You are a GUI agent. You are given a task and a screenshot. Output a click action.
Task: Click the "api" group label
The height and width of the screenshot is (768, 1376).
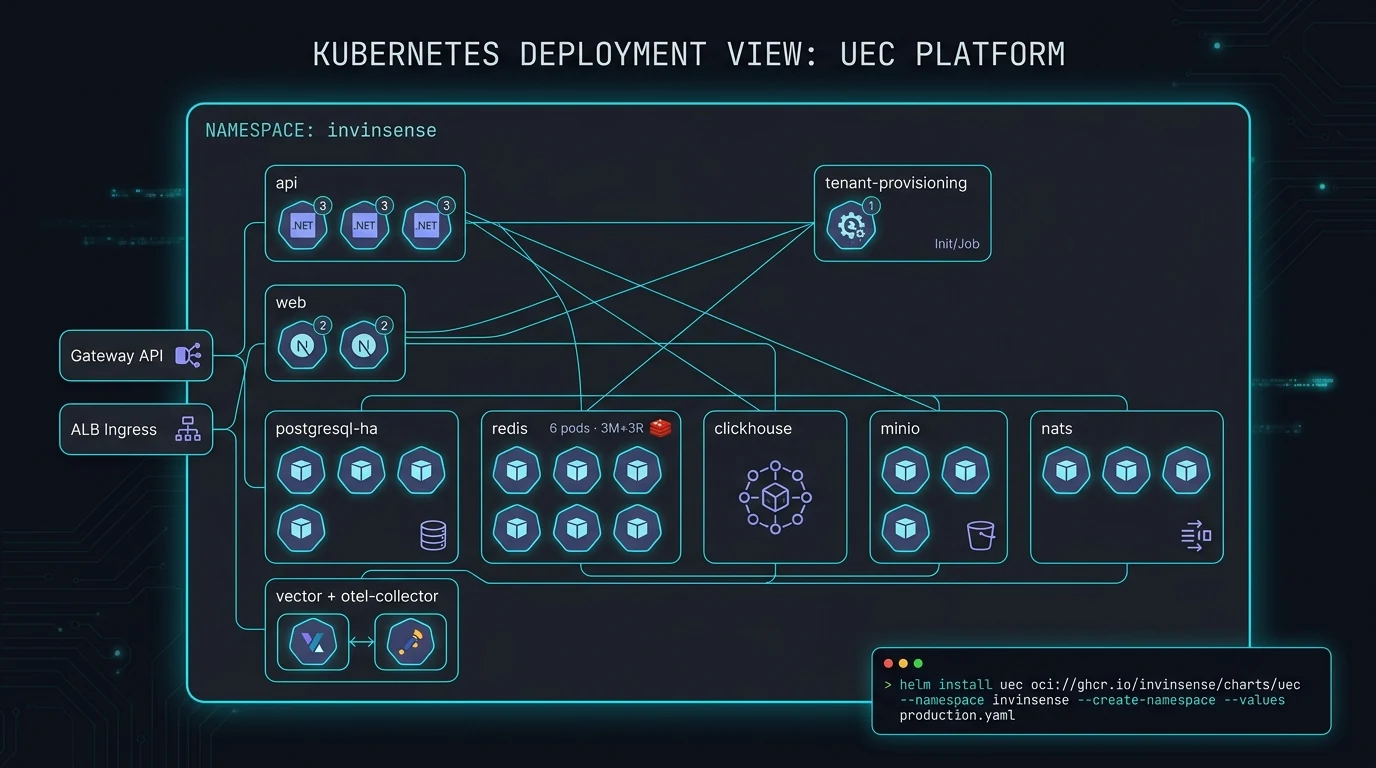coord(287,183)
